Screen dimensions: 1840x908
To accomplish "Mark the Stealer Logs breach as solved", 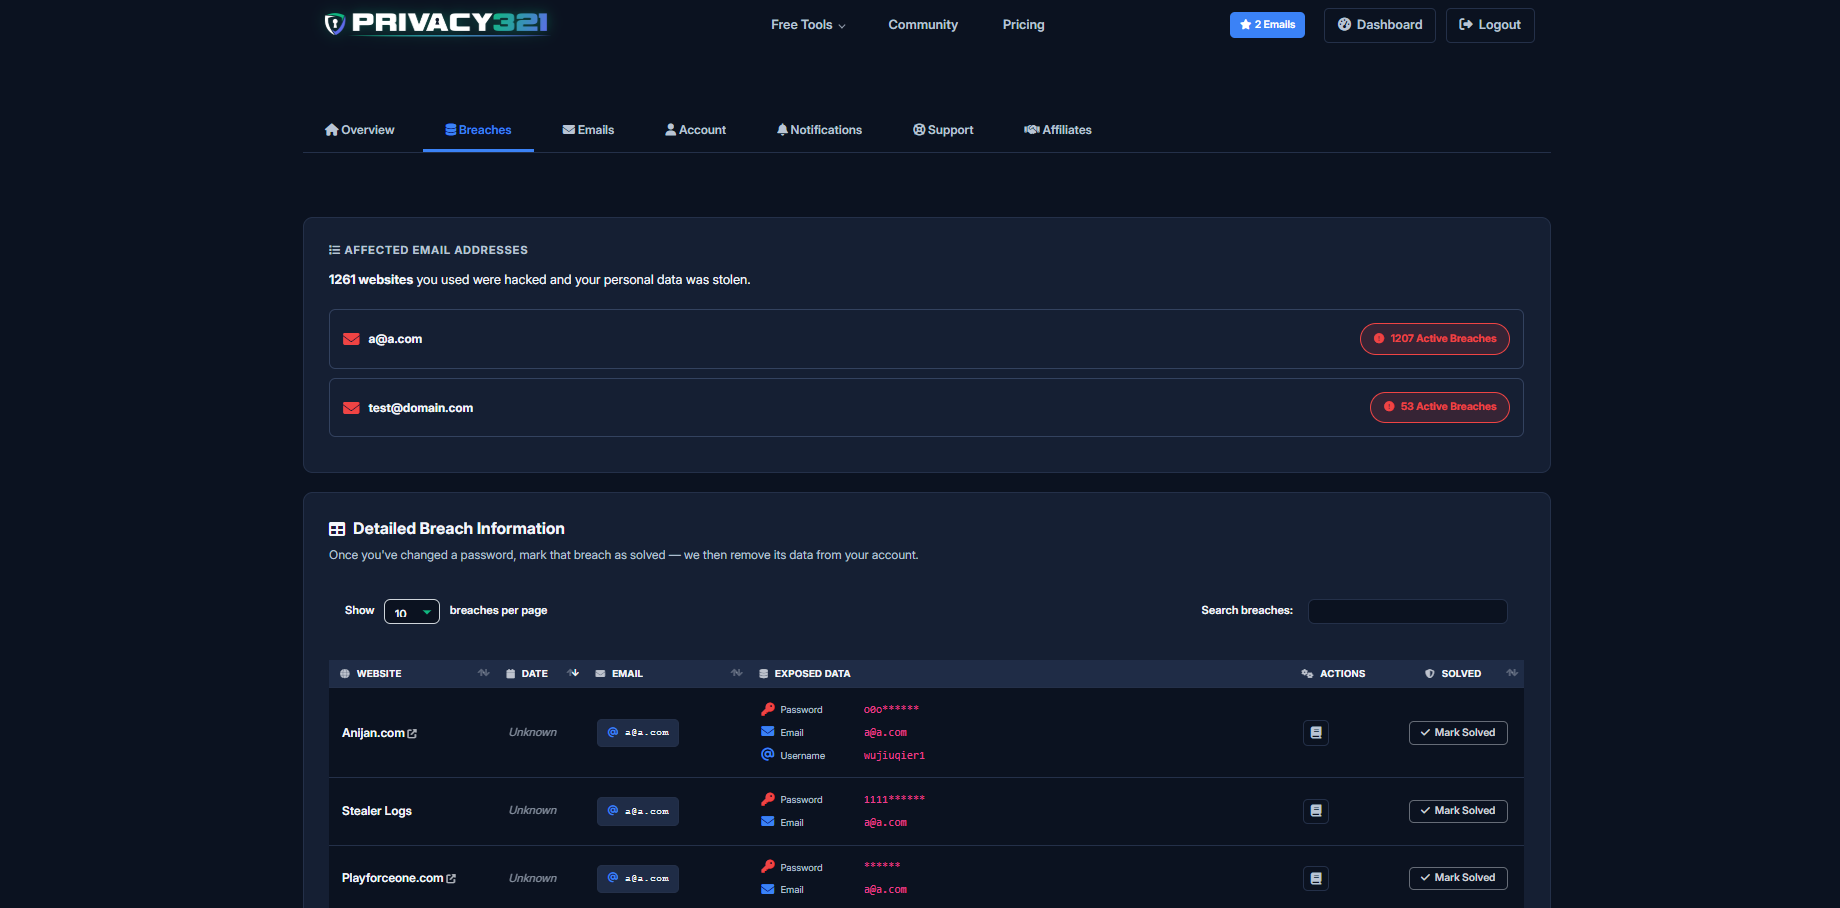I will point(1458,811).
